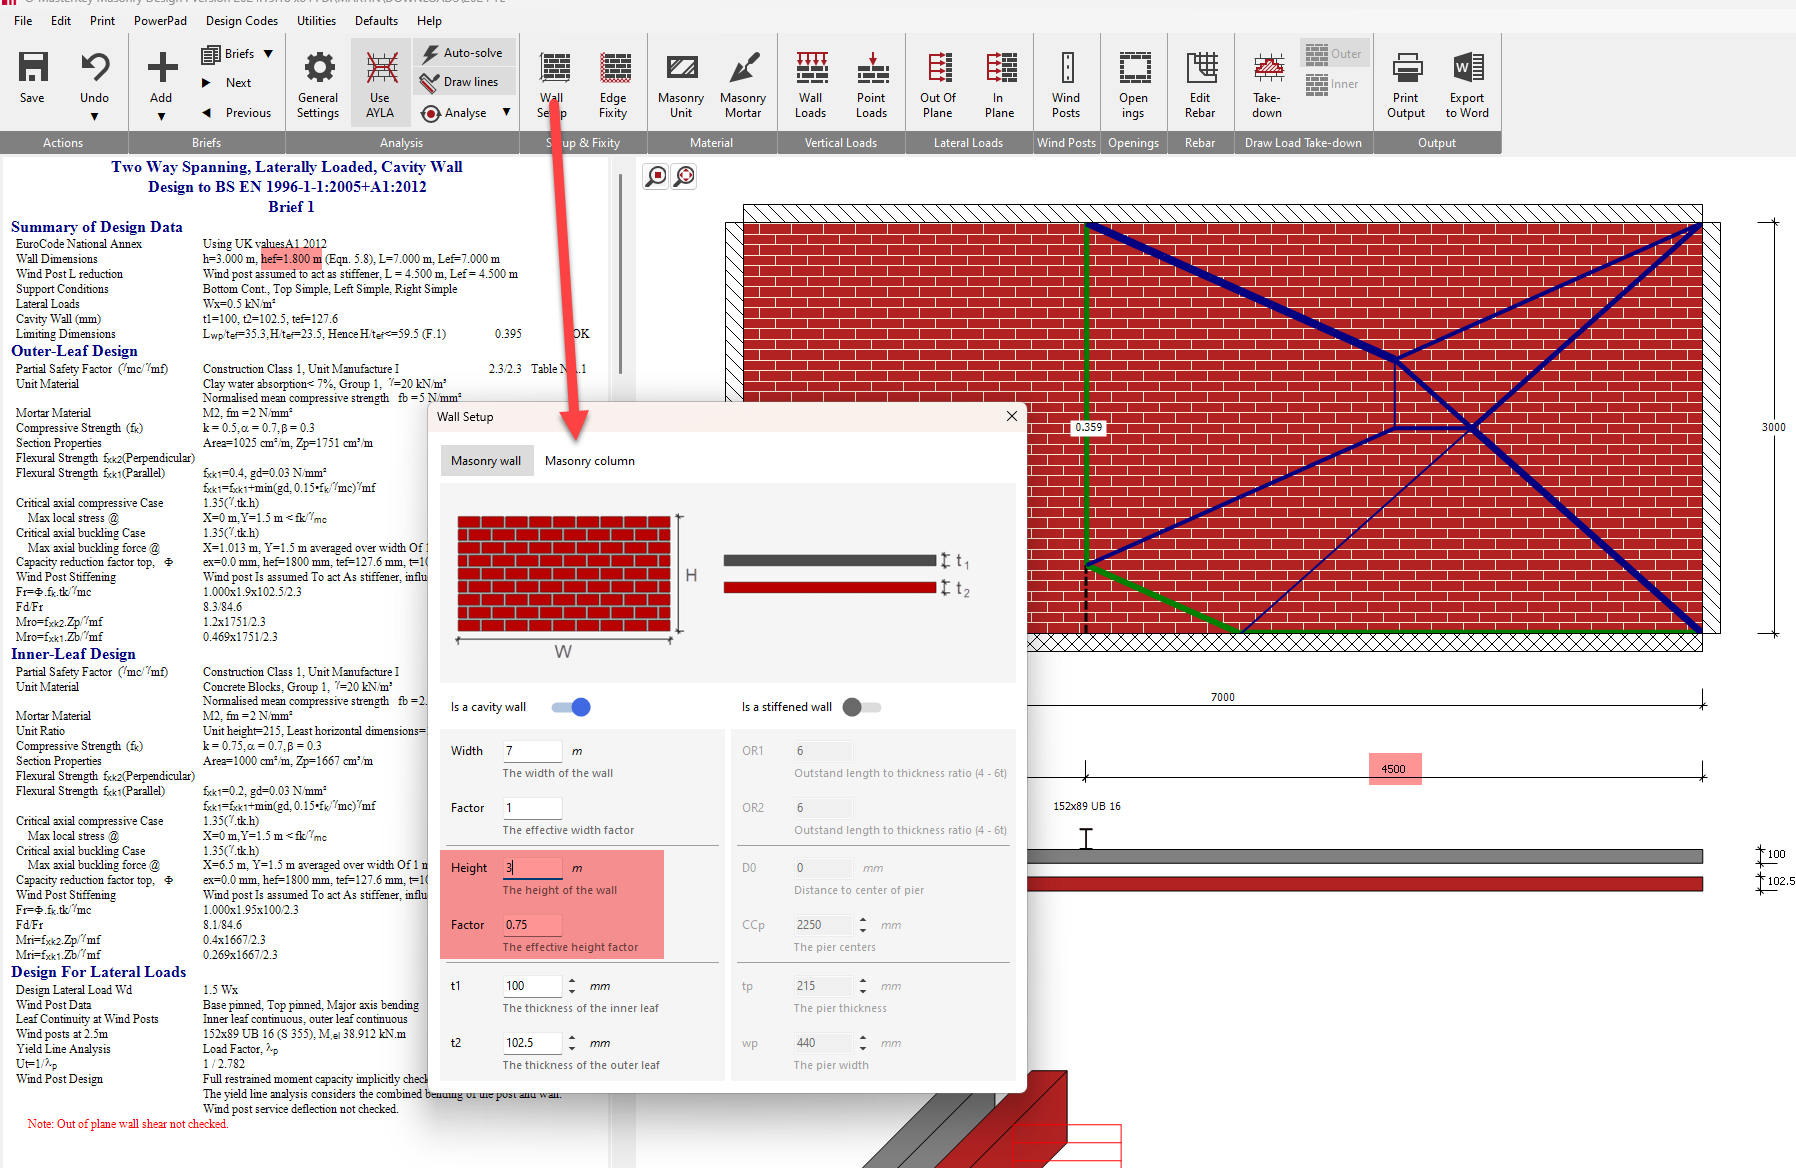This screenshot has width=1796, height=1168.
Task: Click the Auto-solve button
Action: 463,53
